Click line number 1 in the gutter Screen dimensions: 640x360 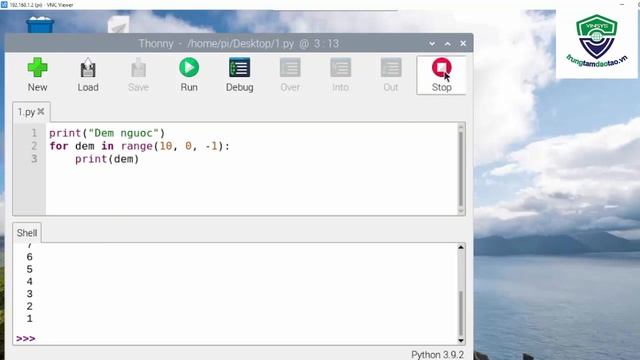pyautogui.click(x=34, y=133)
